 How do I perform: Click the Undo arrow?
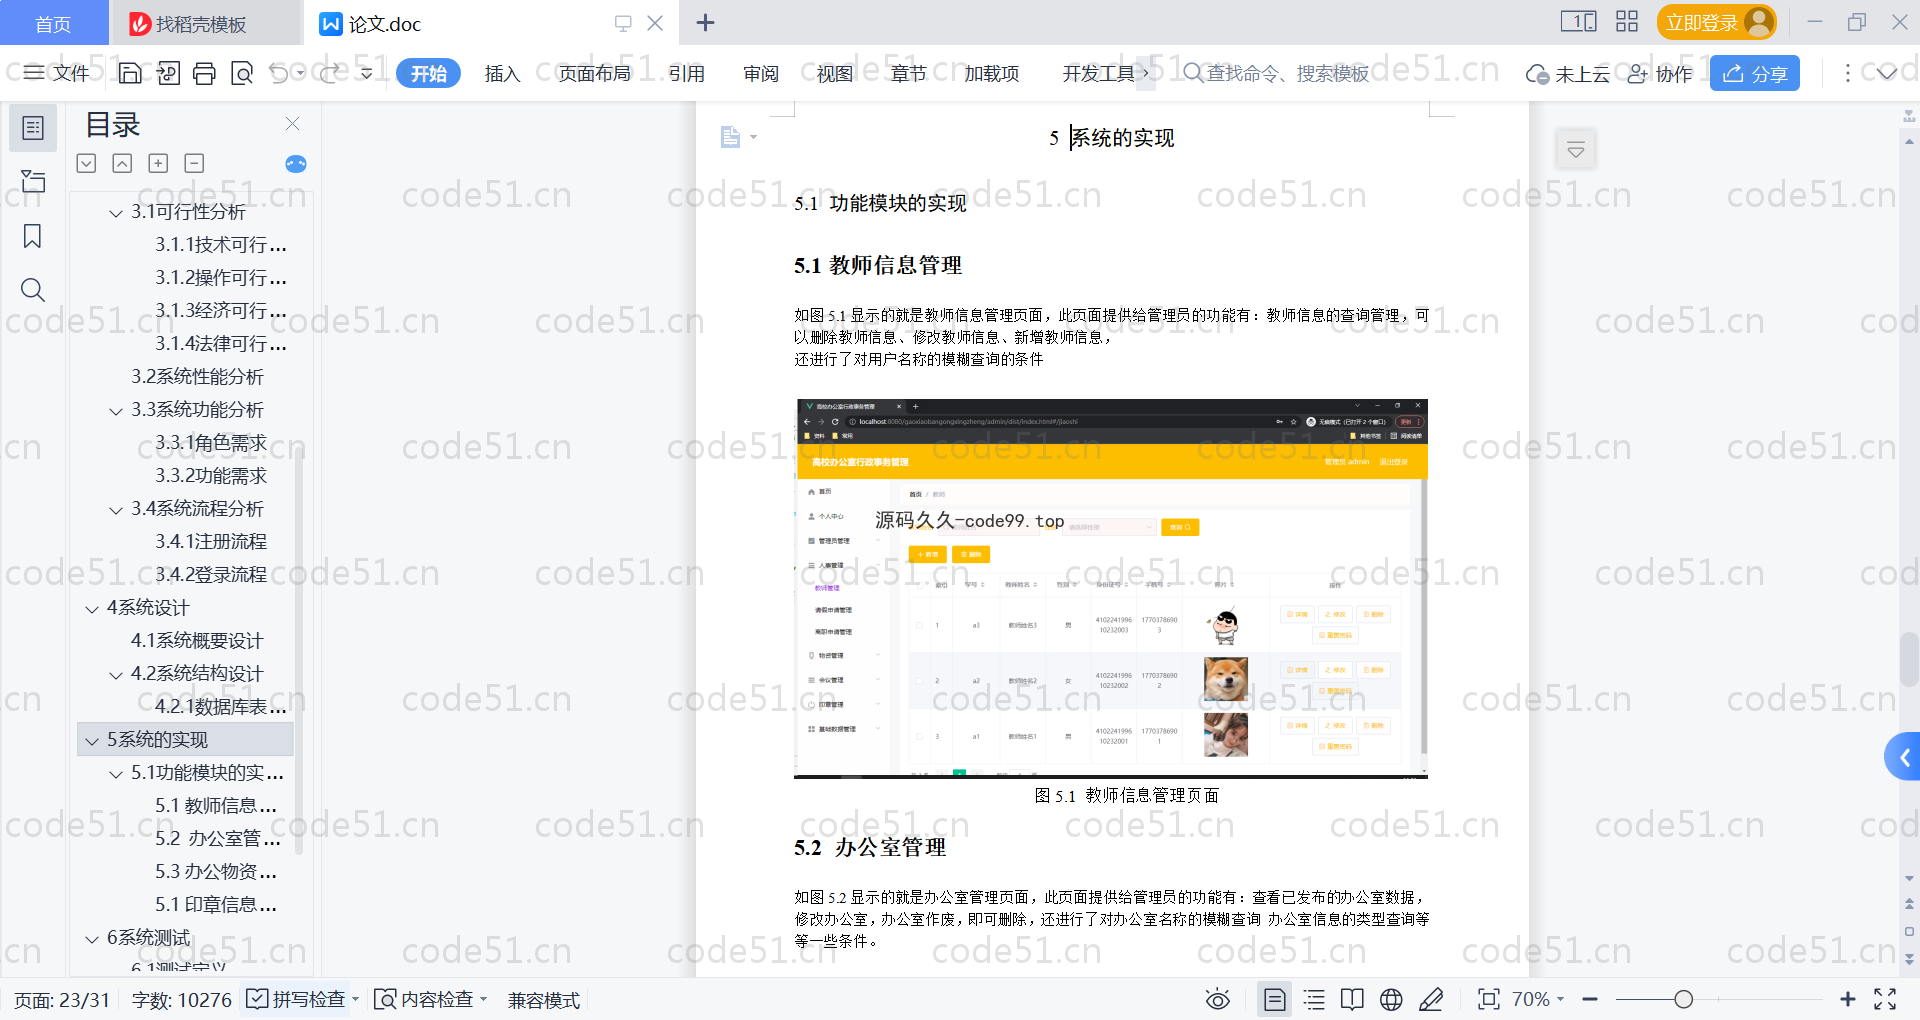[279, 73]
